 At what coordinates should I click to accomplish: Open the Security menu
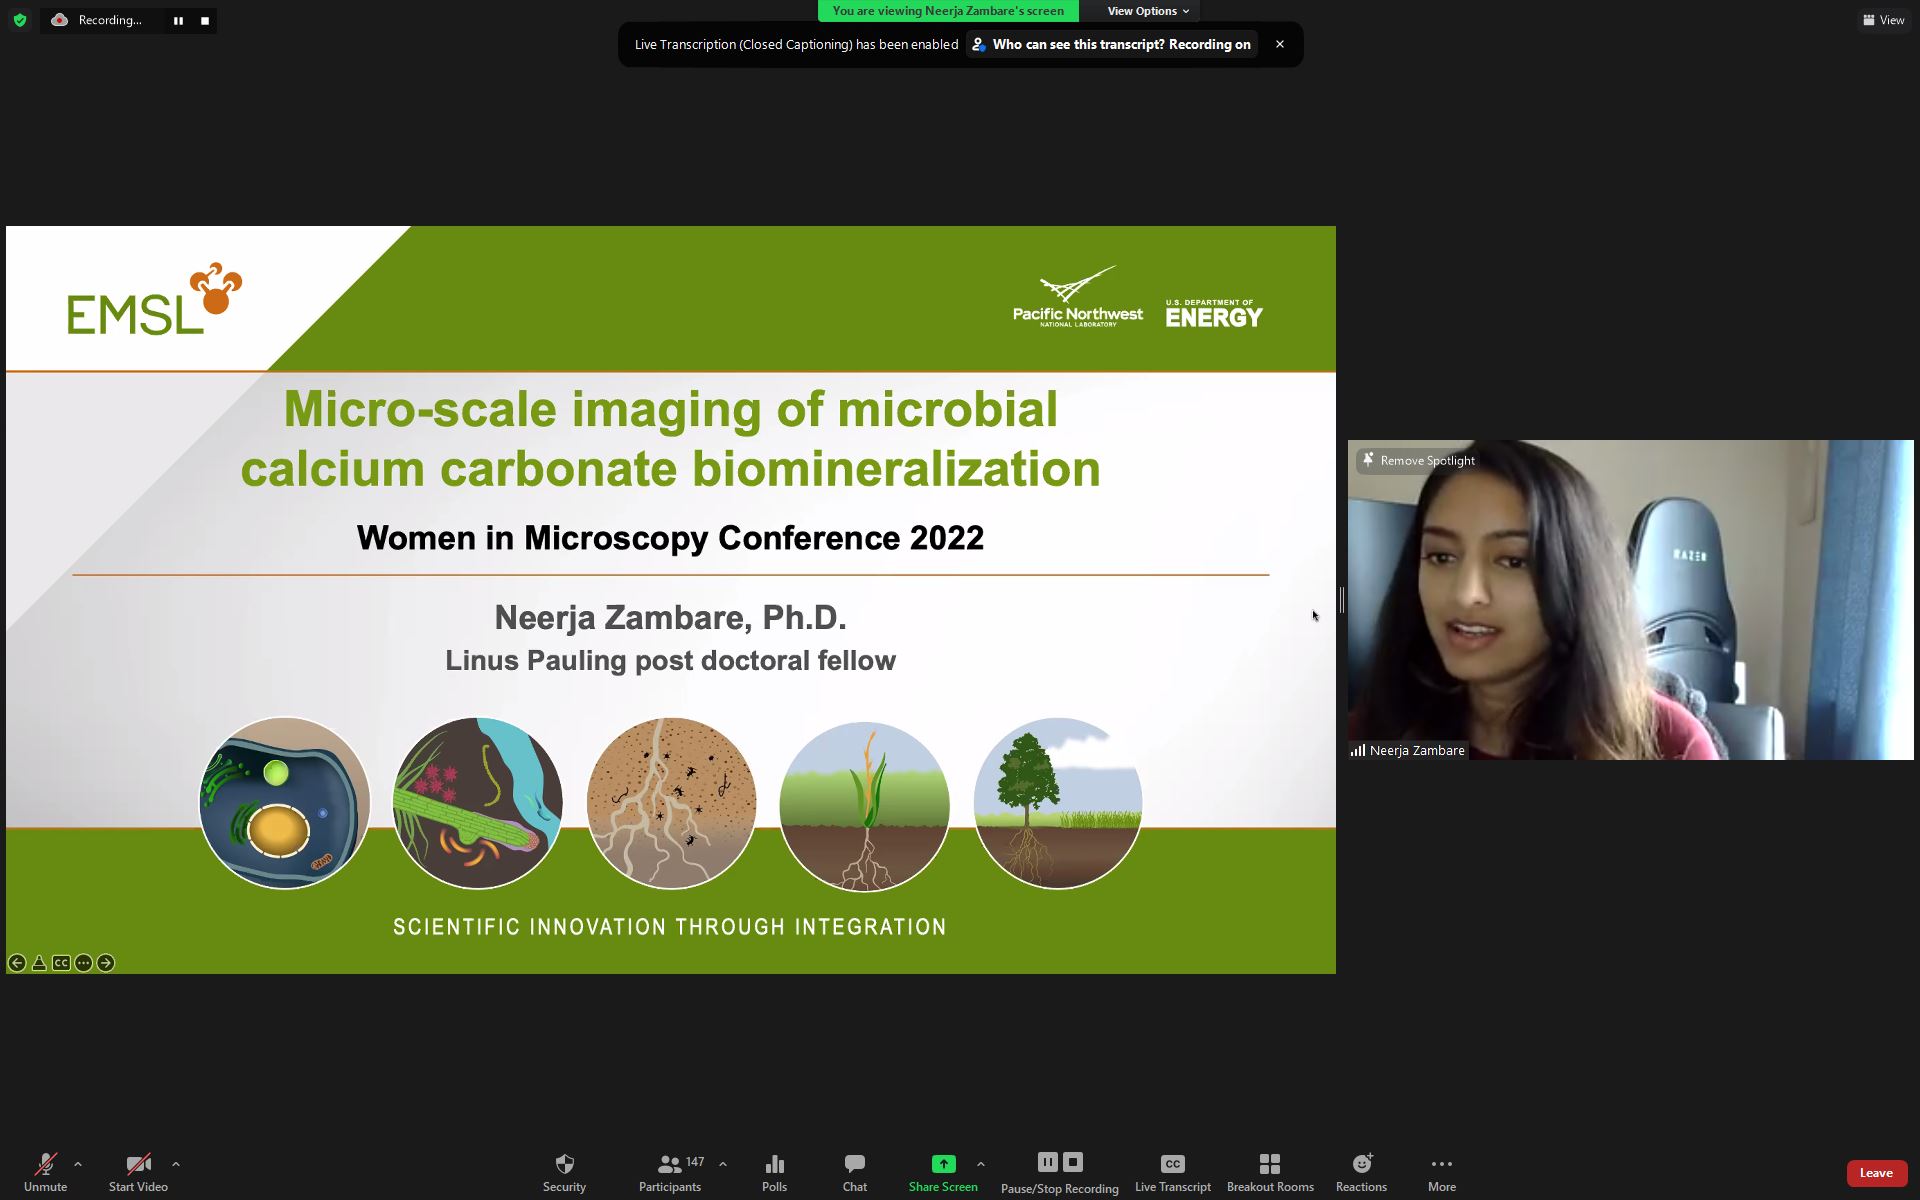click(x=564, y=1172)
